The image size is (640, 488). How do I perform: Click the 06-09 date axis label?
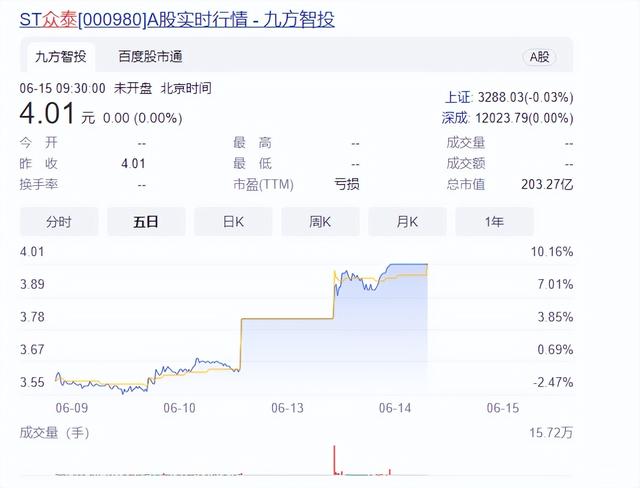pyautogui.click(x=72, y=408)
